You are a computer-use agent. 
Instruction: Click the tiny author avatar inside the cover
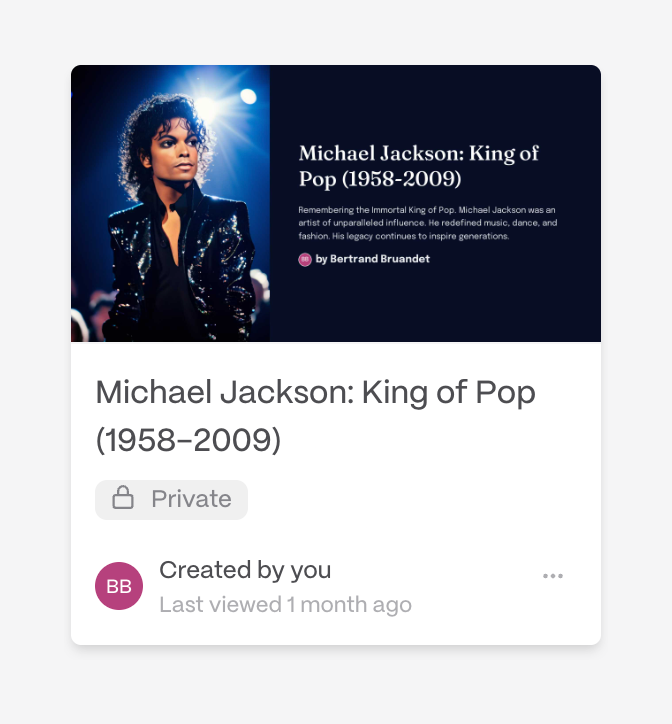[x=305, y=259]
